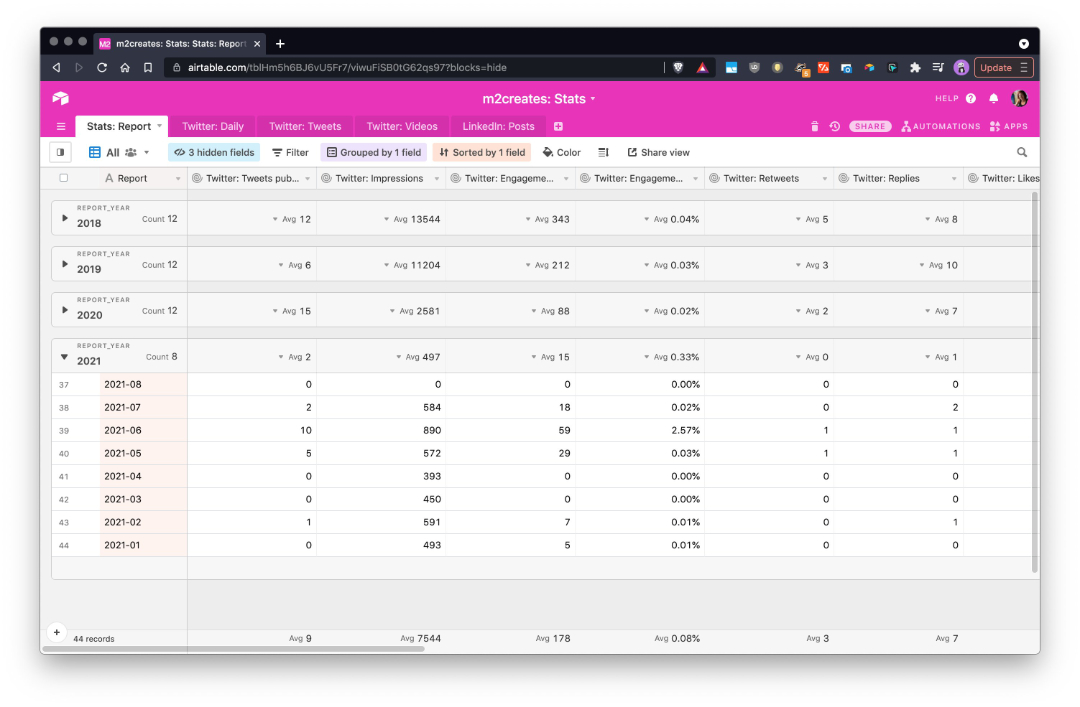Open the Twitter: Retweets column menu
Viewport: 1080px width, 707px height.
point(824,178)
